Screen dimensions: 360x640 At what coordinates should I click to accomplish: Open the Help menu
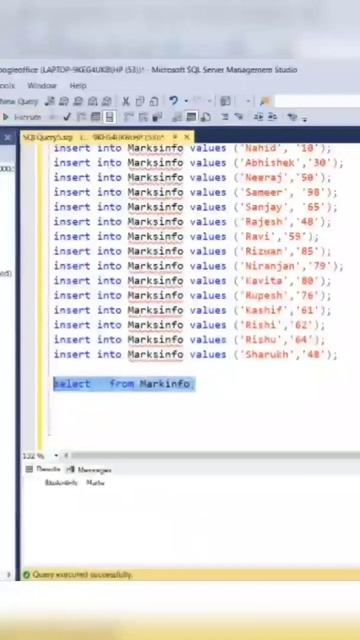78,86
